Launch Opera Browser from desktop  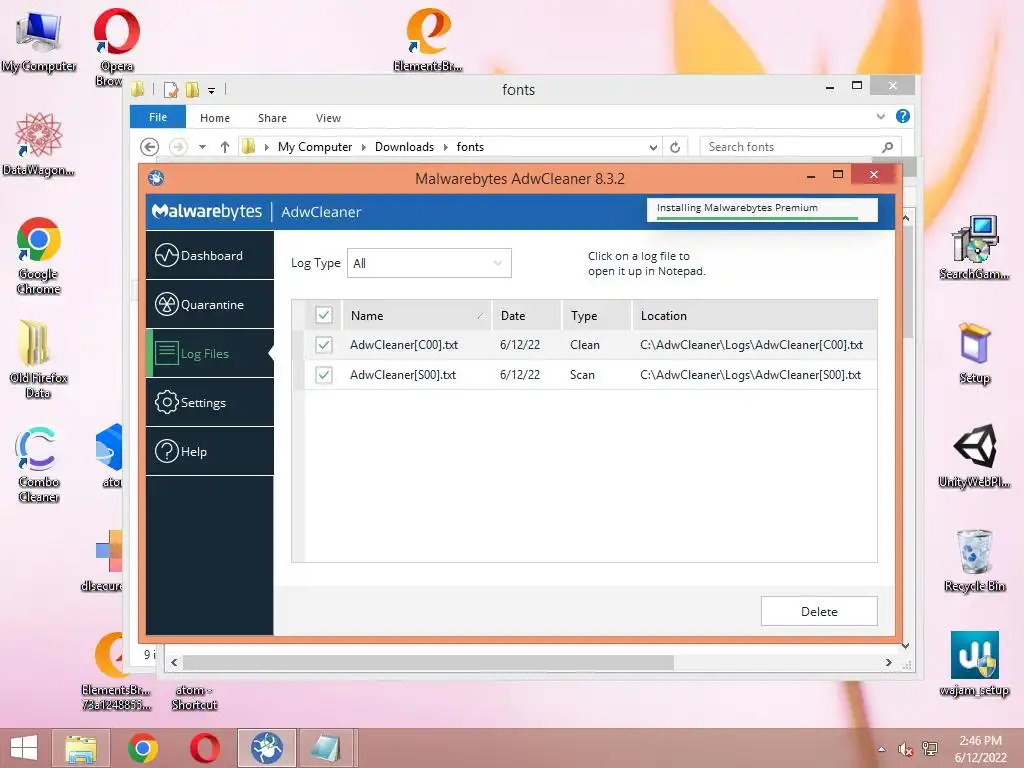tap(116, 47)
